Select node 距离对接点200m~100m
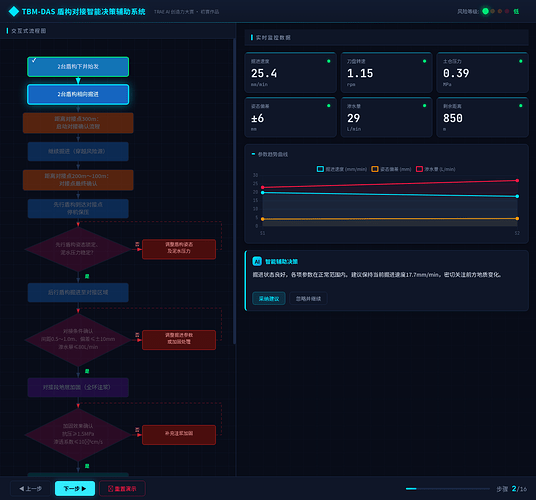This screenshot has height=500, width=536. [78, 180]
